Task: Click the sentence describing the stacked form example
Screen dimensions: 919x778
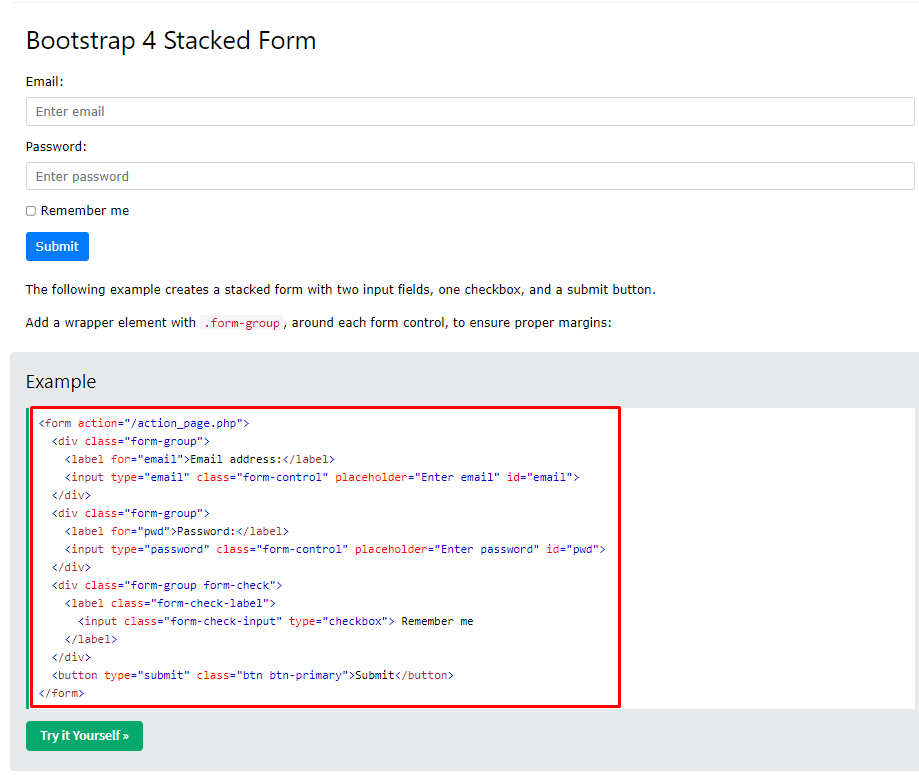Action: pyautogui.click(x=341, y=290)
